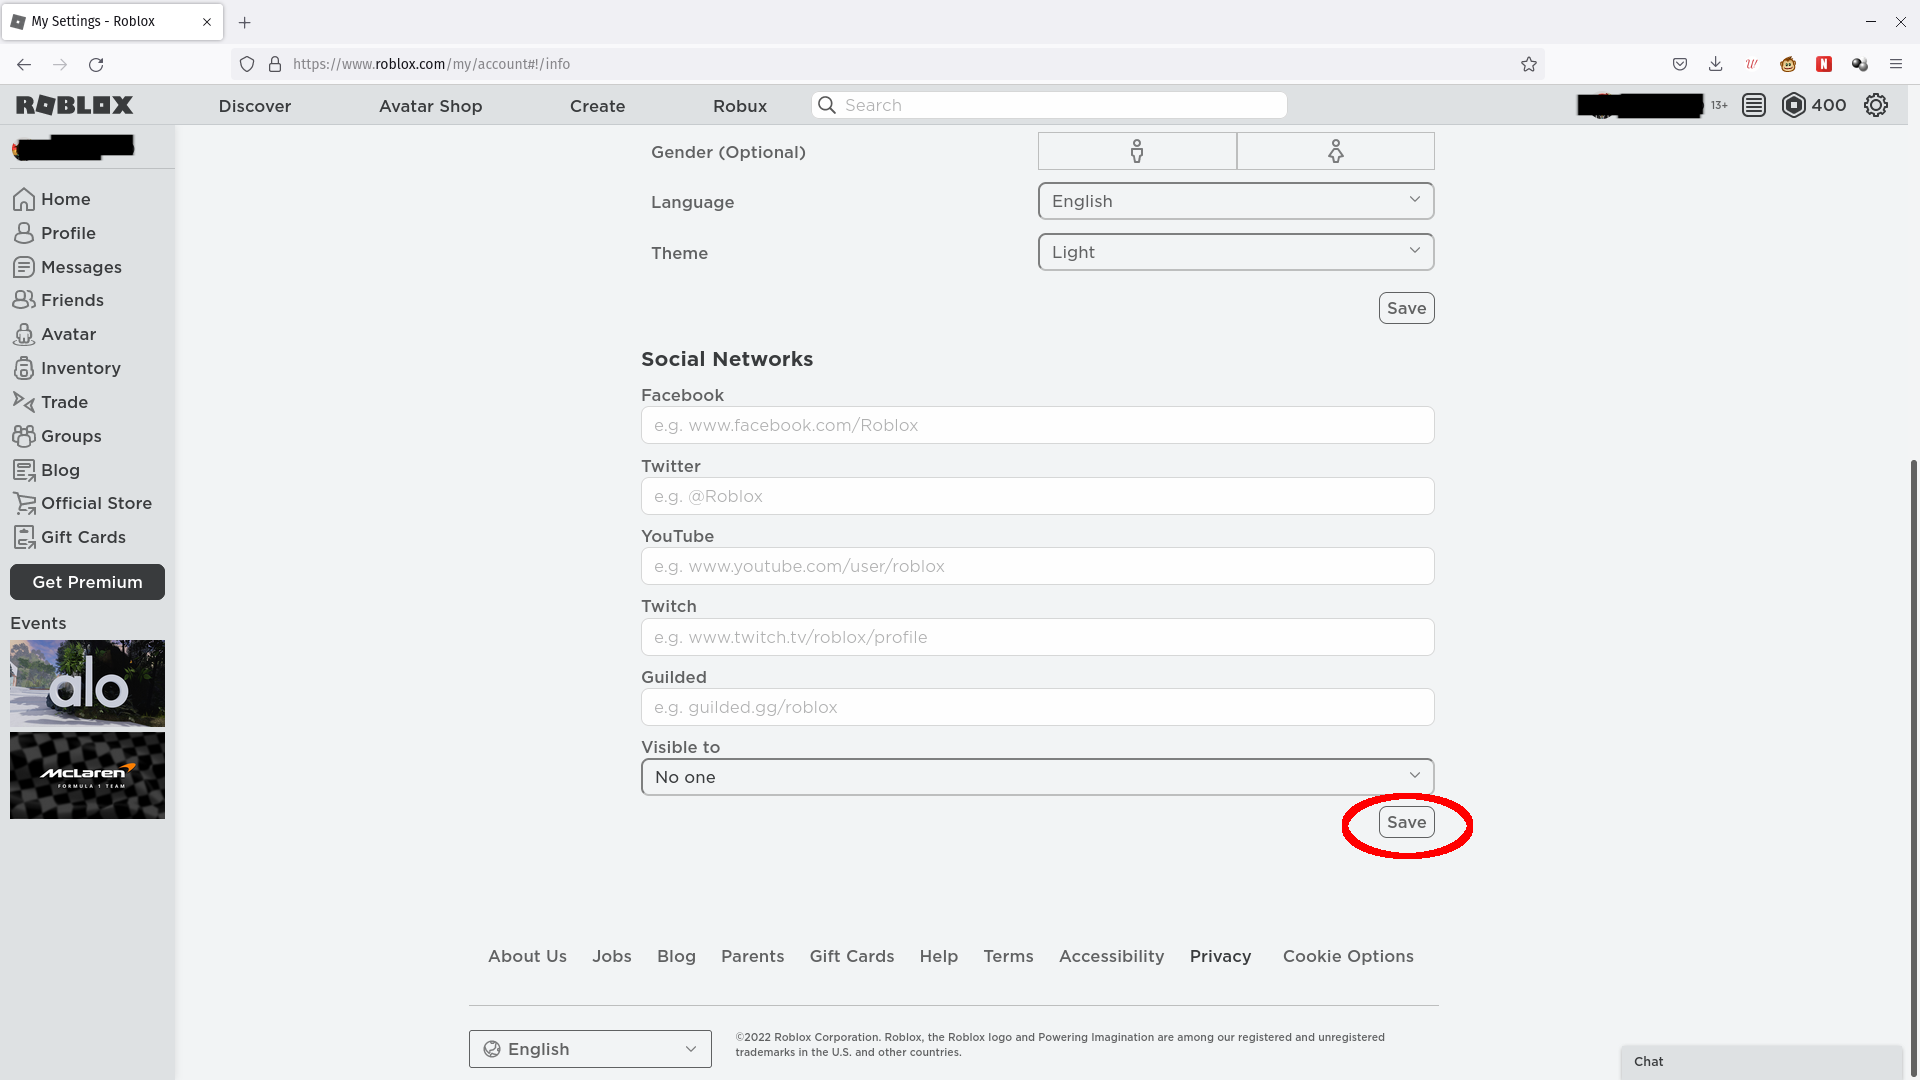The image size is (1920, 1080).
Task: Select the My Settings browser tab
Action: [x=112, y=22]
